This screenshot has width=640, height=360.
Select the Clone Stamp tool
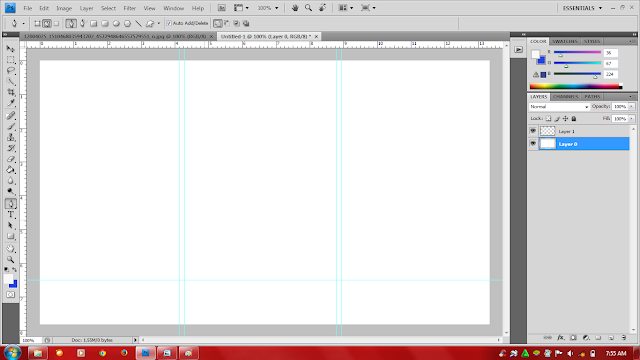pyautogui.click(x=11, y=138)
